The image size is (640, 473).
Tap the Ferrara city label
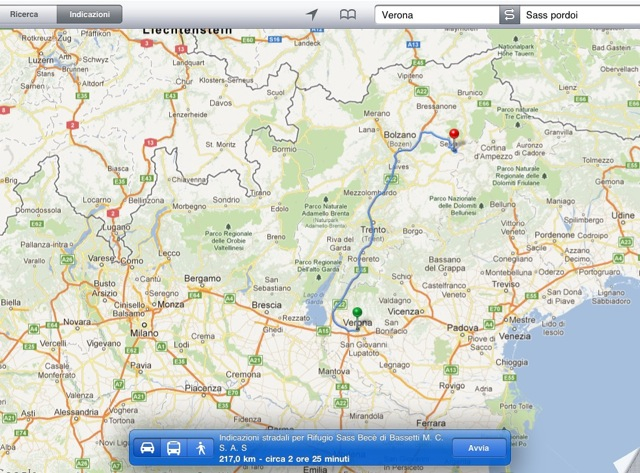tap(431, 423)
